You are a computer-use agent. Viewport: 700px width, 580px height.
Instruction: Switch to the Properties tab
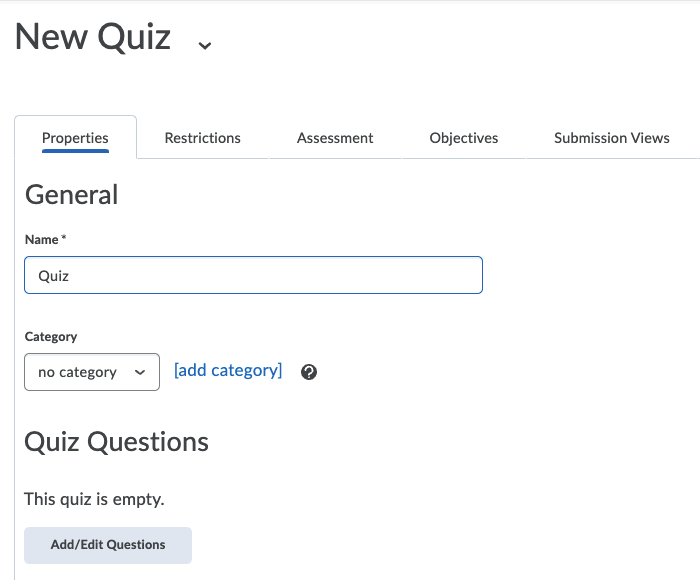coord(75,138)
